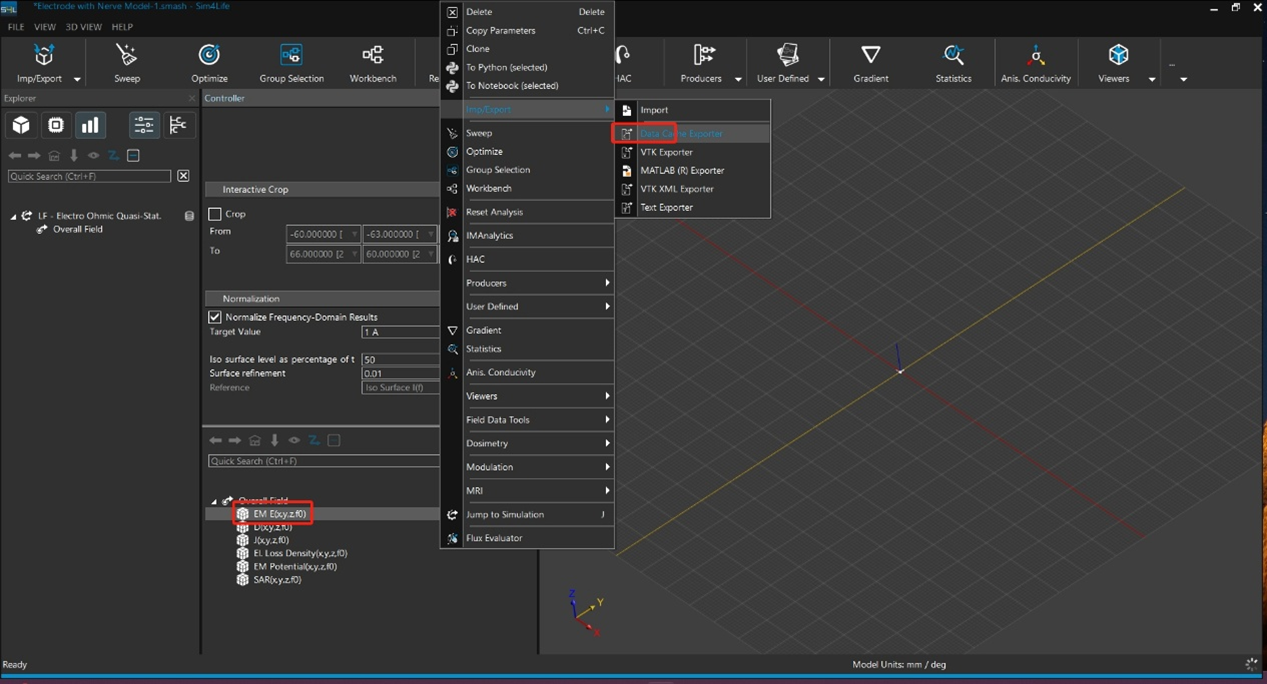The image size is (1267, 684).
Task: Clear the Explorer quick search box
Action: (183, 176)
